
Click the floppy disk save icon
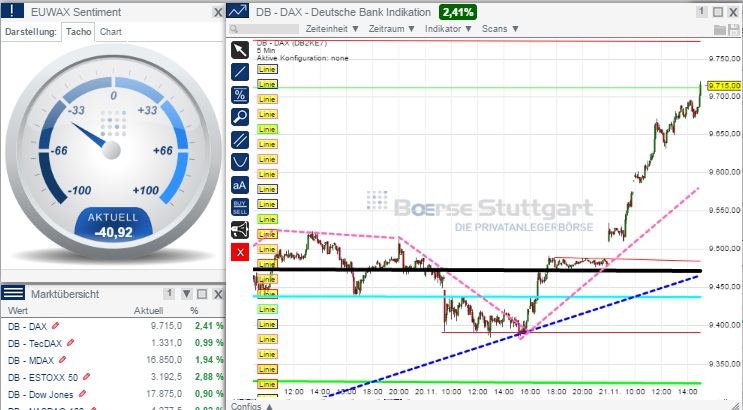(734, 29)
